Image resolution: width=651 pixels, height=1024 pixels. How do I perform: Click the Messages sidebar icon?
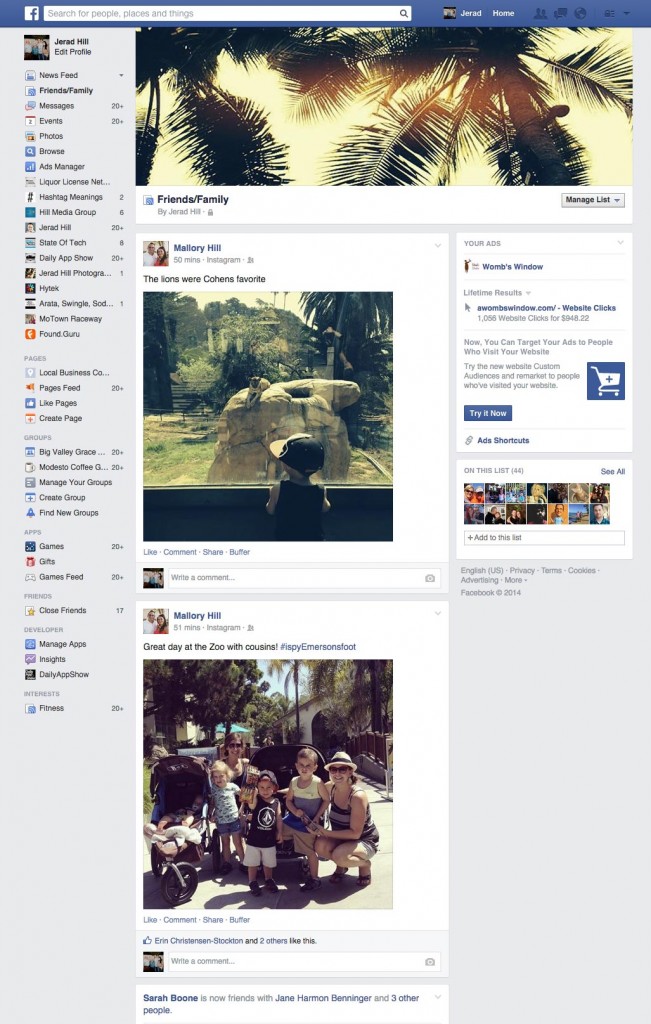point(30,106)
